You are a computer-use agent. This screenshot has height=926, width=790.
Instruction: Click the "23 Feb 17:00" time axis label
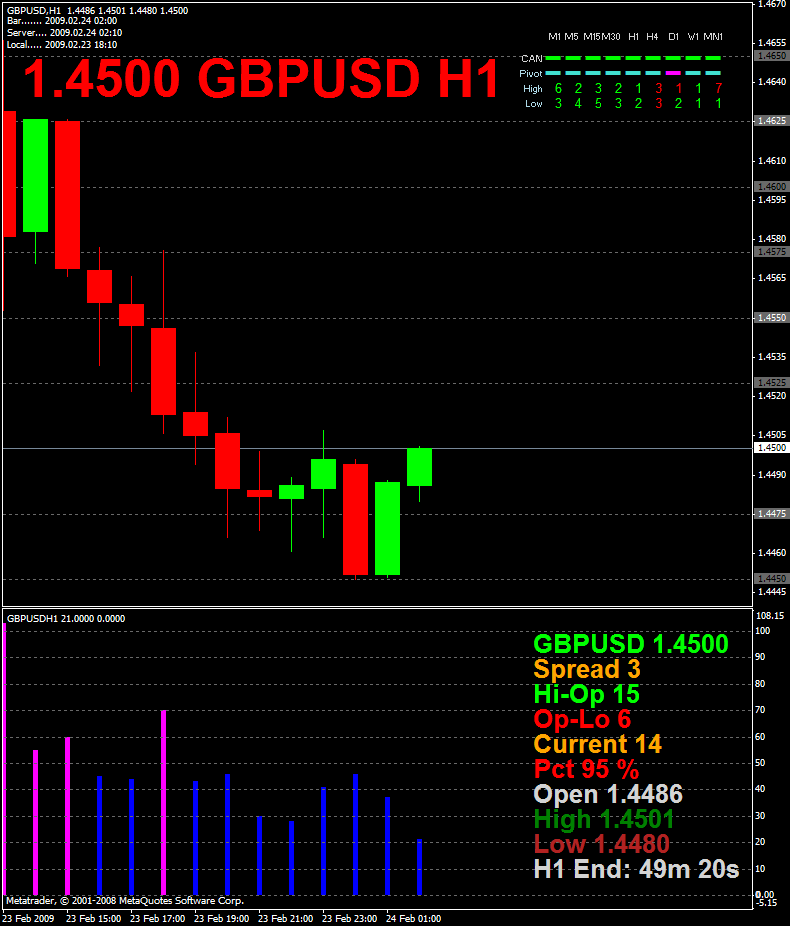pos(158,919)
